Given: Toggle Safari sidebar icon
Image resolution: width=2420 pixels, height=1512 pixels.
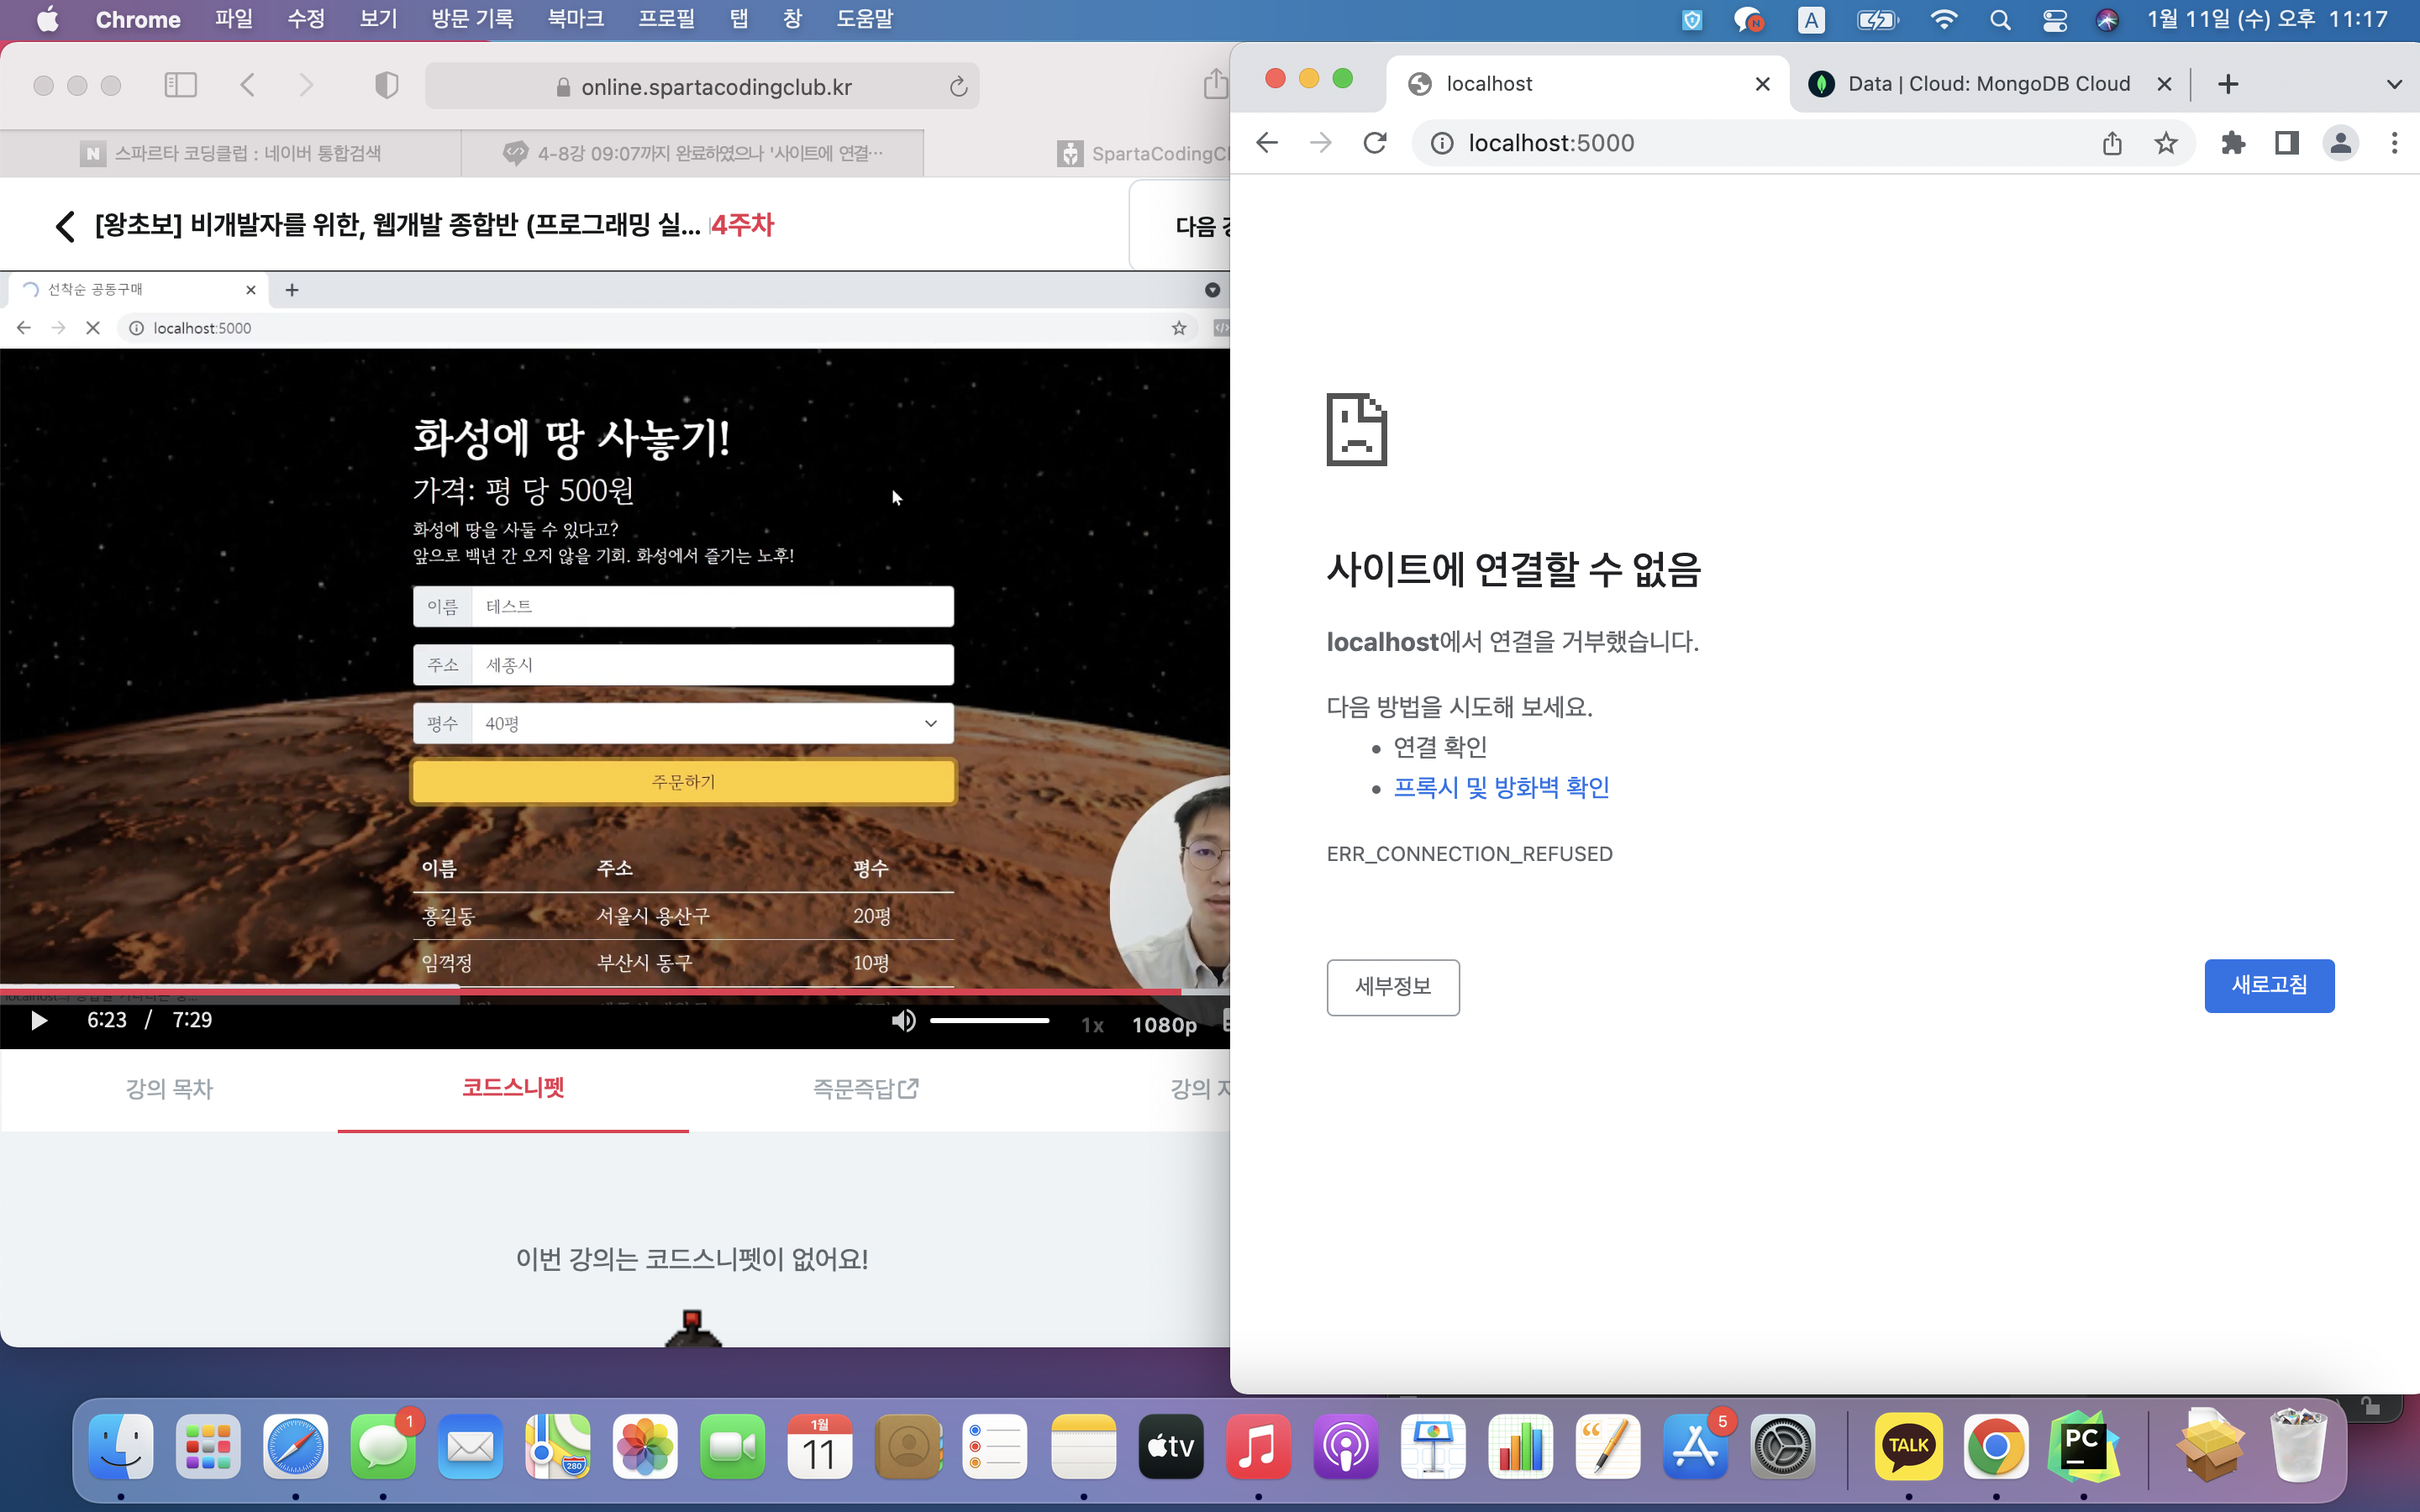Looking at the screenshot, I should click(x=180, y=85).
